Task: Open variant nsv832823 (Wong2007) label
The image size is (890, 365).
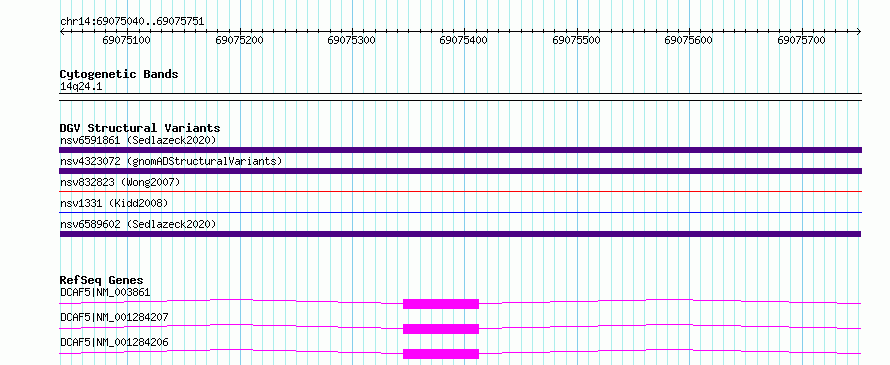Action: coord(120,182)
